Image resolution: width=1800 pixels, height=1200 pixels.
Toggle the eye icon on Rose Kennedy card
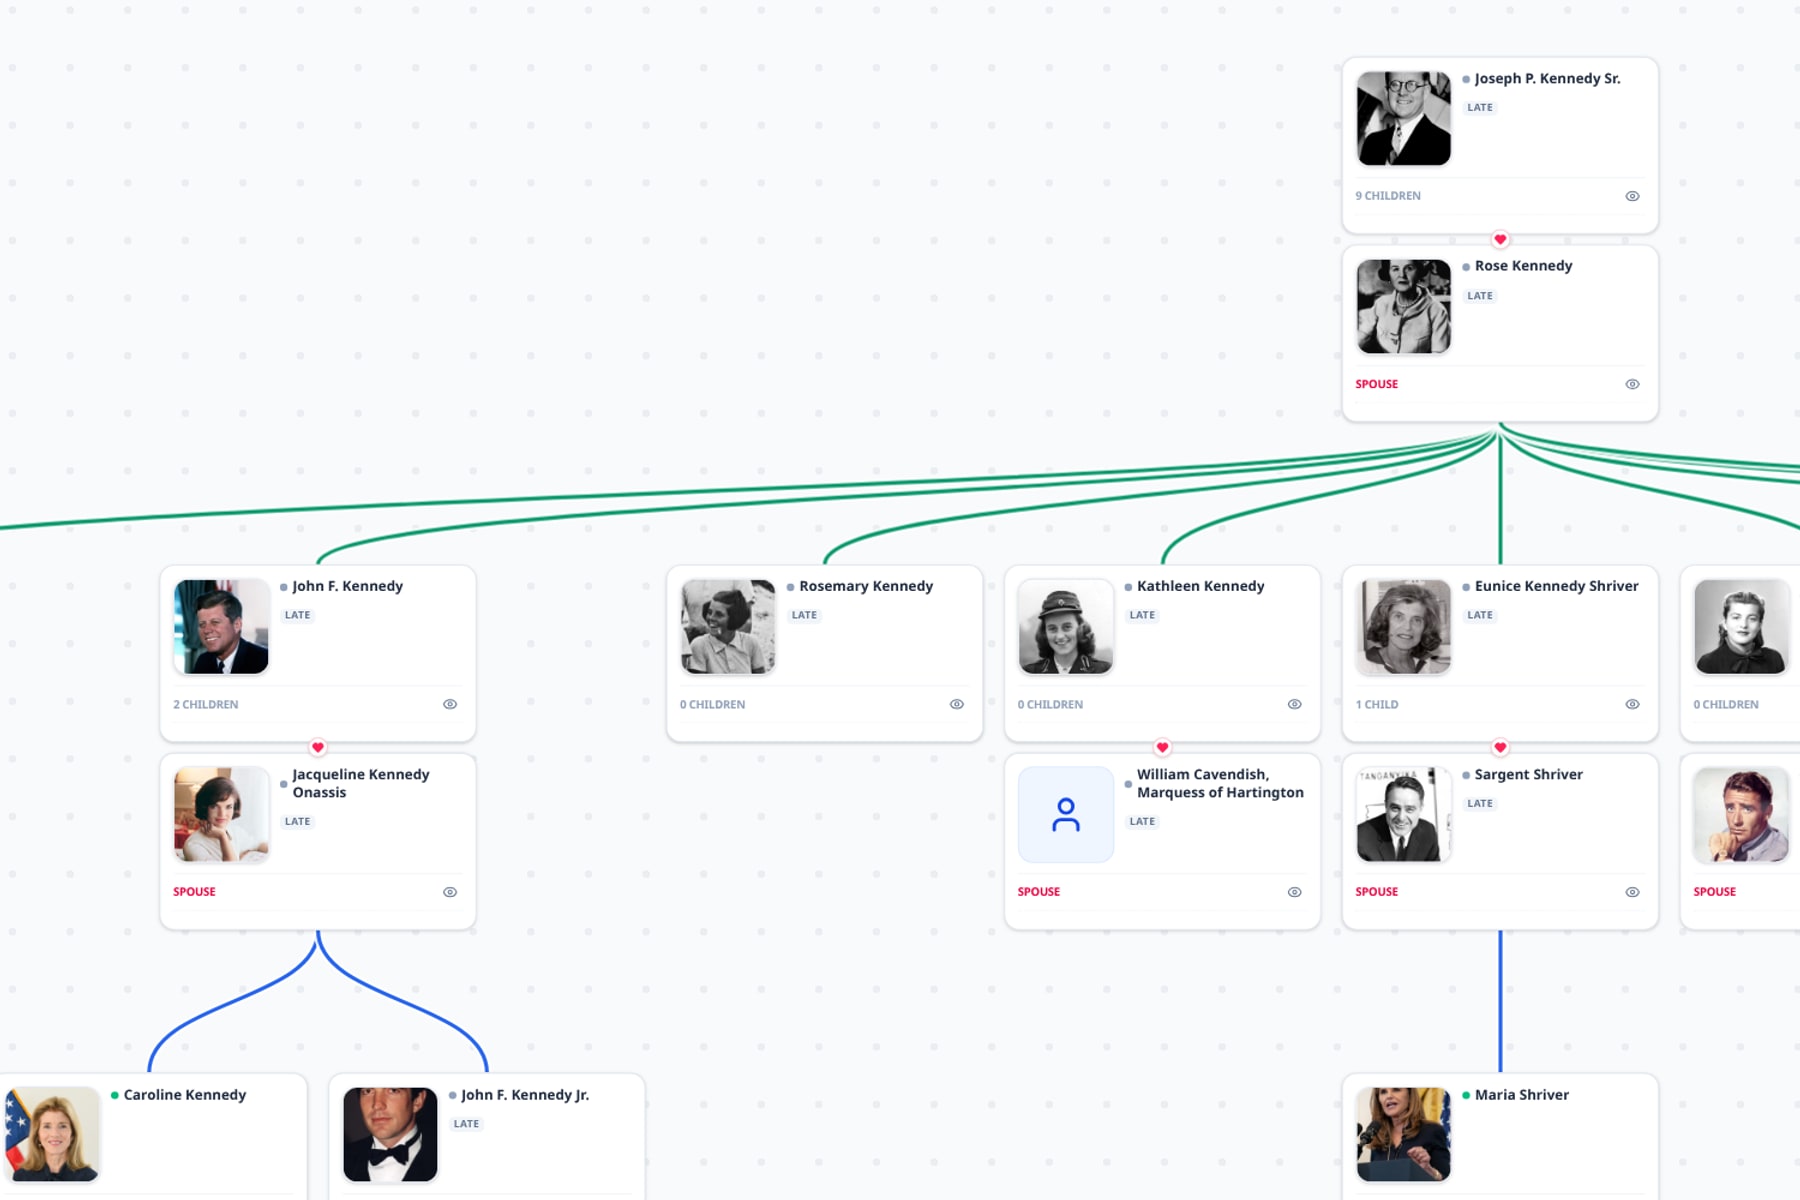tap(1632, 384)
